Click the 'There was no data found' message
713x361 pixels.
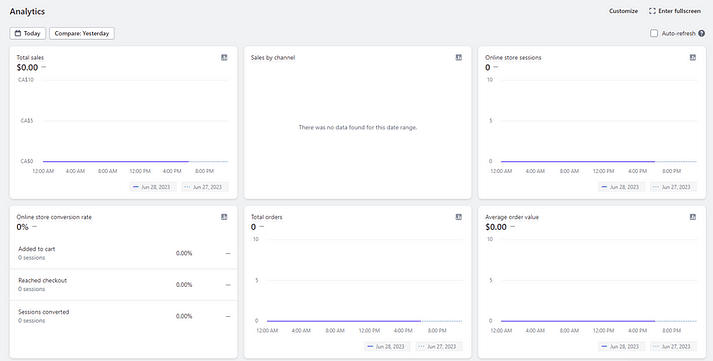coord(358,127)
